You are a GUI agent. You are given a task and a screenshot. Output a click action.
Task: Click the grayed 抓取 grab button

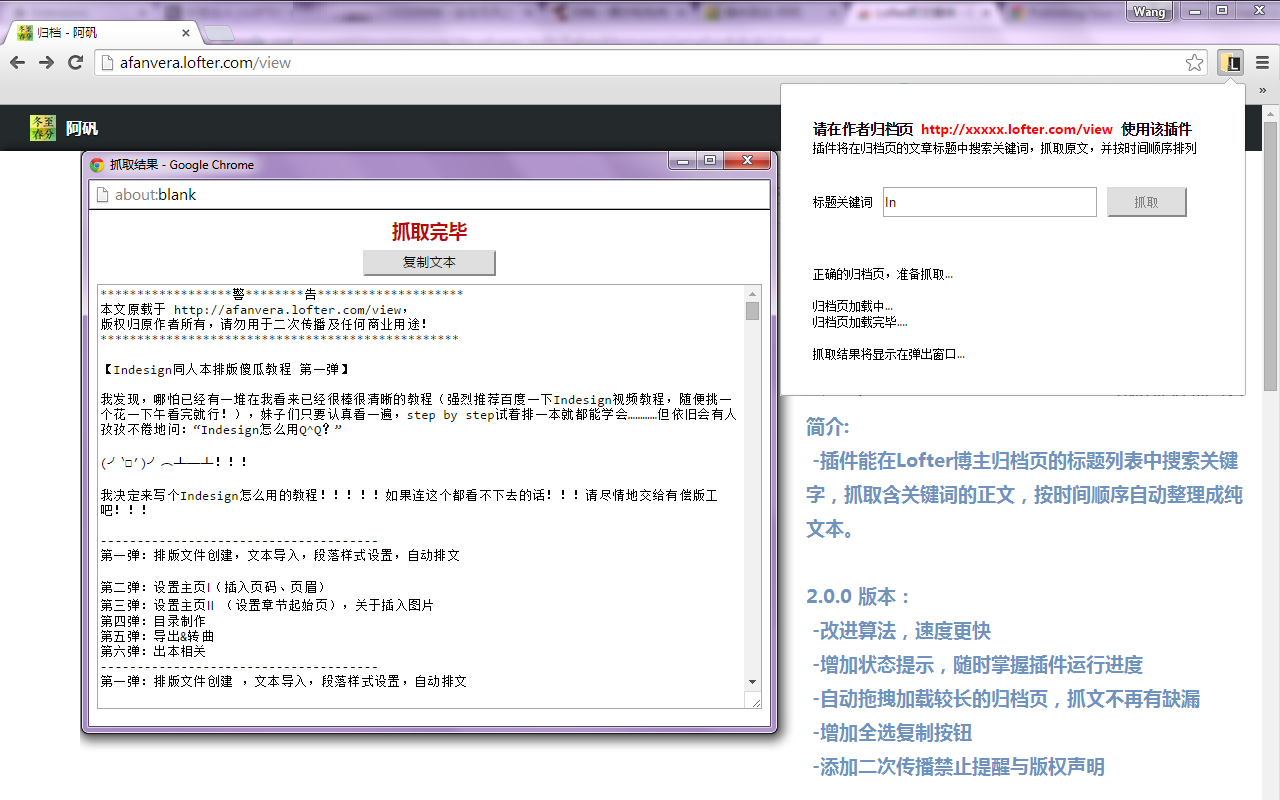point(1146,201)
